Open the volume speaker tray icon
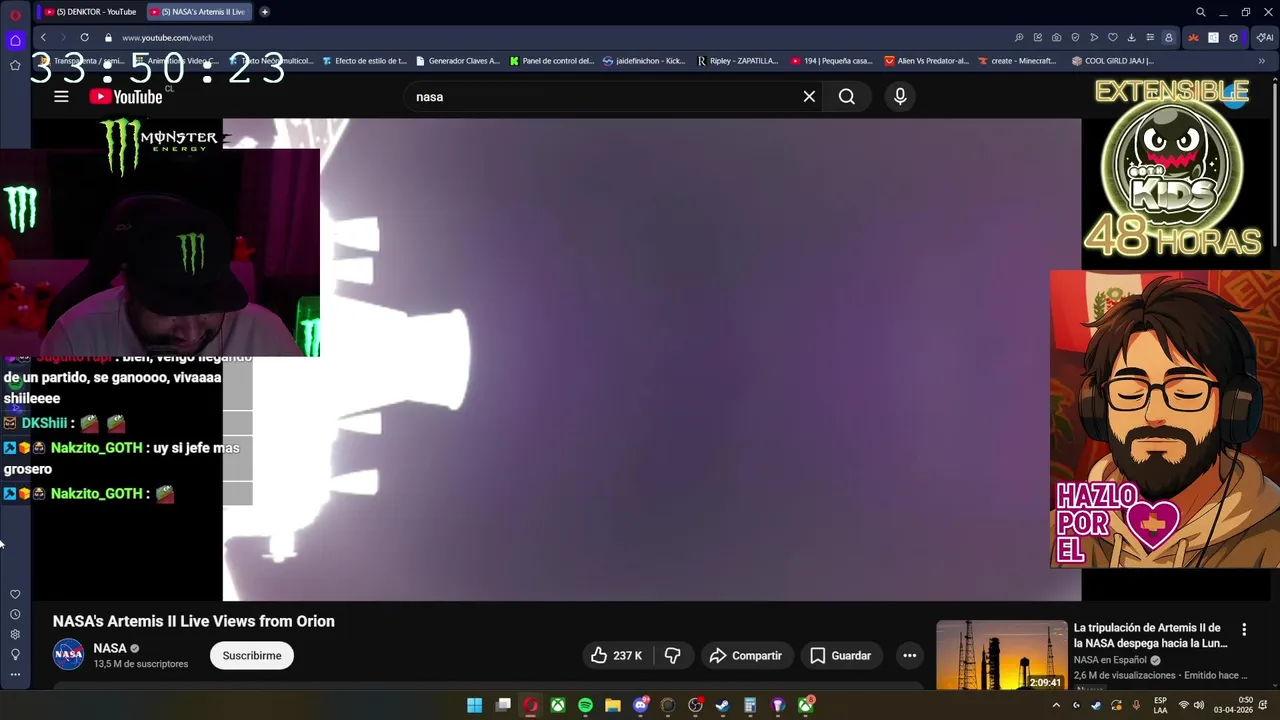1280x720 pixels. point(1198,705)
